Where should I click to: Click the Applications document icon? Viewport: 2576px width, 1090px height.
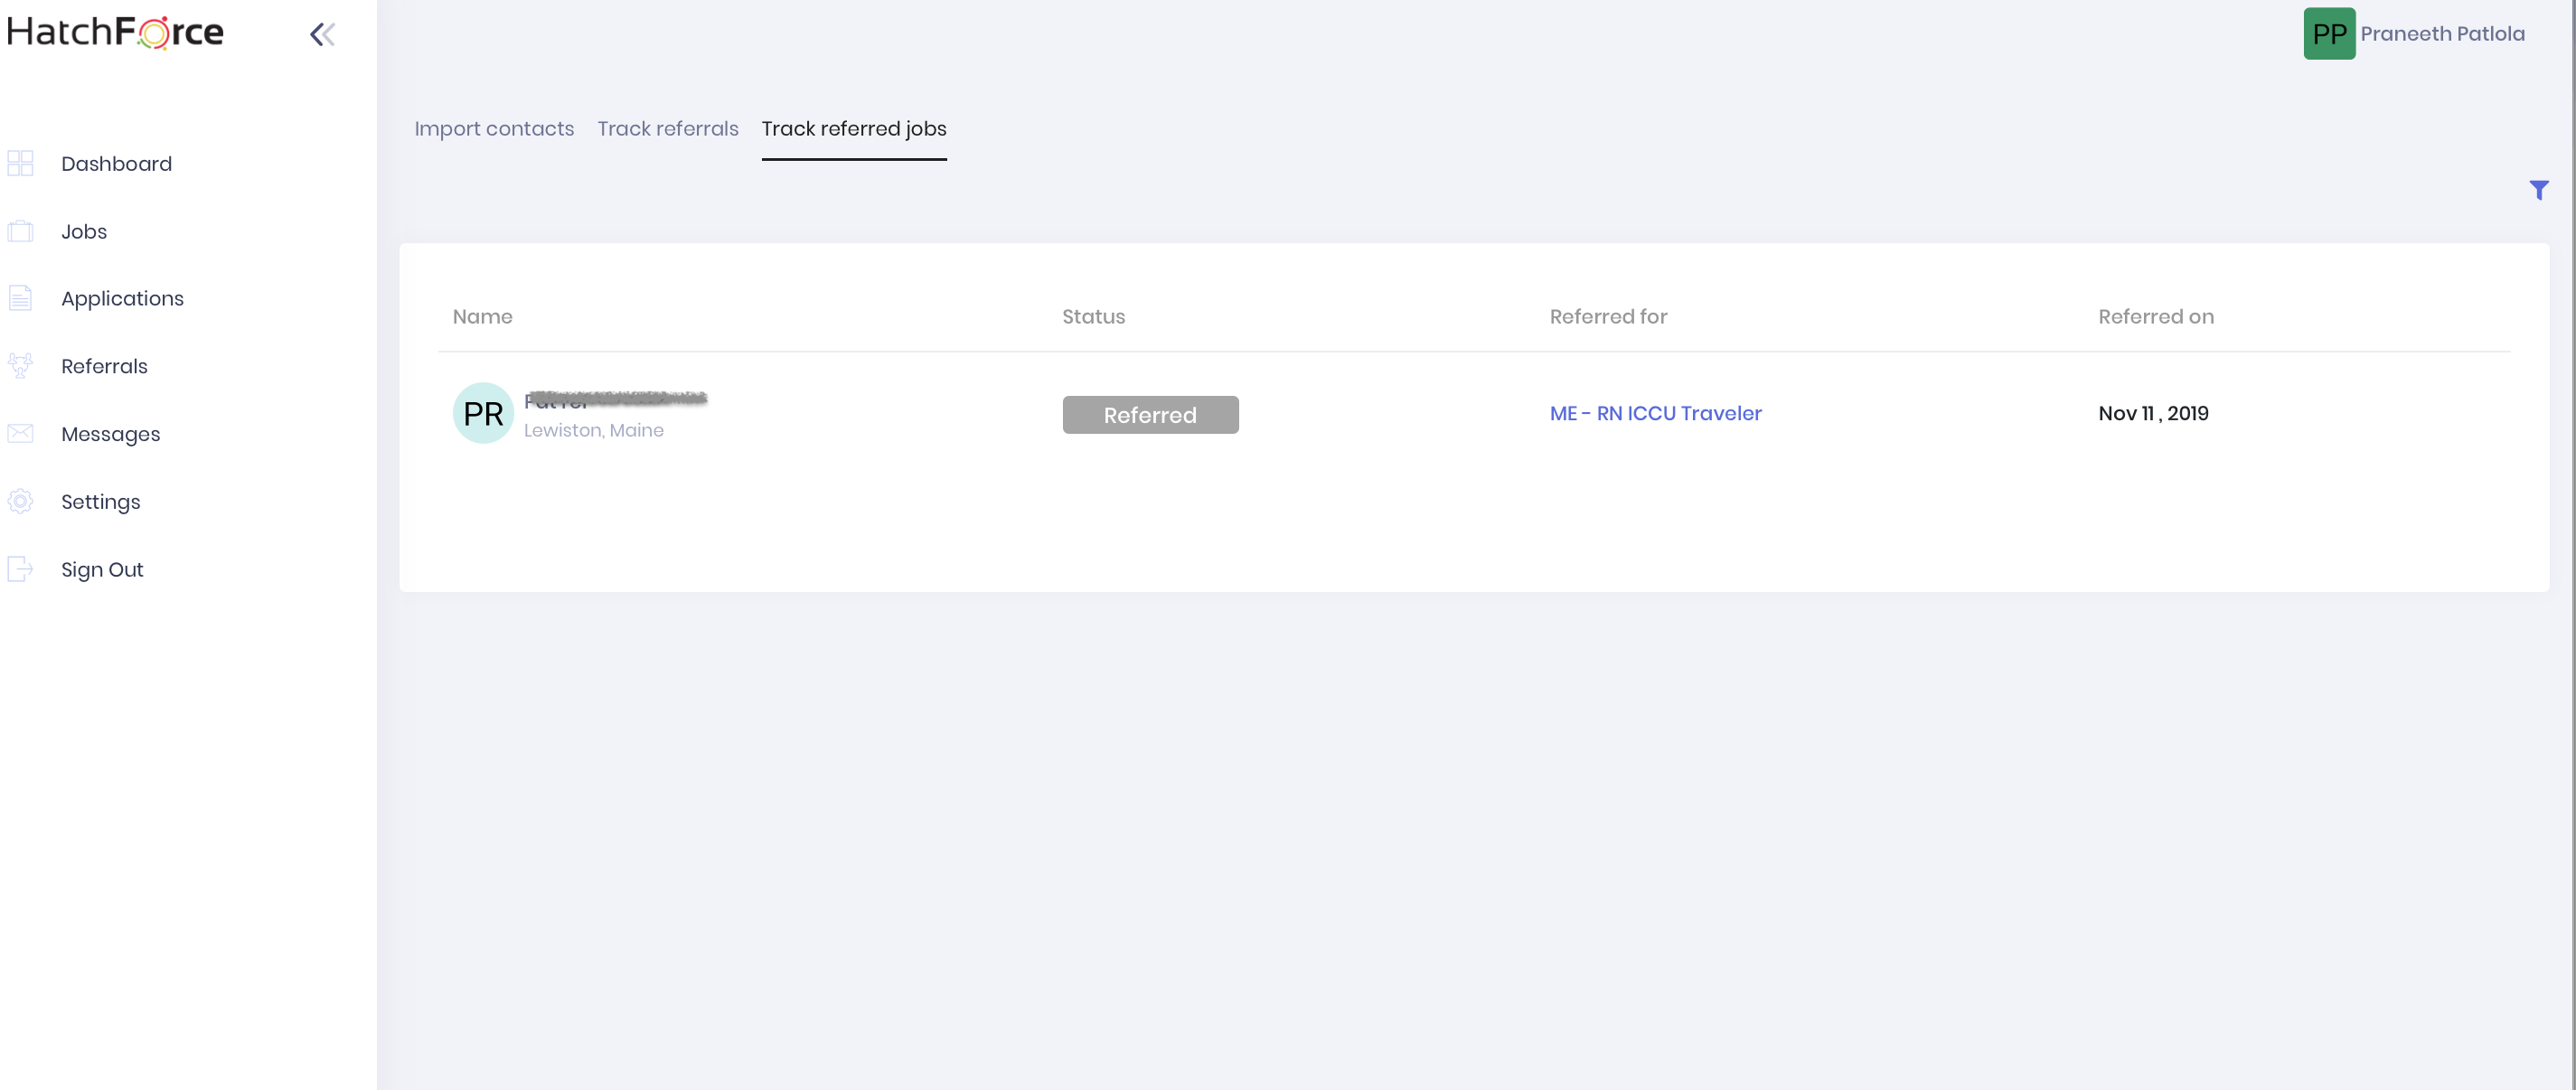click(x=20, y=298)
